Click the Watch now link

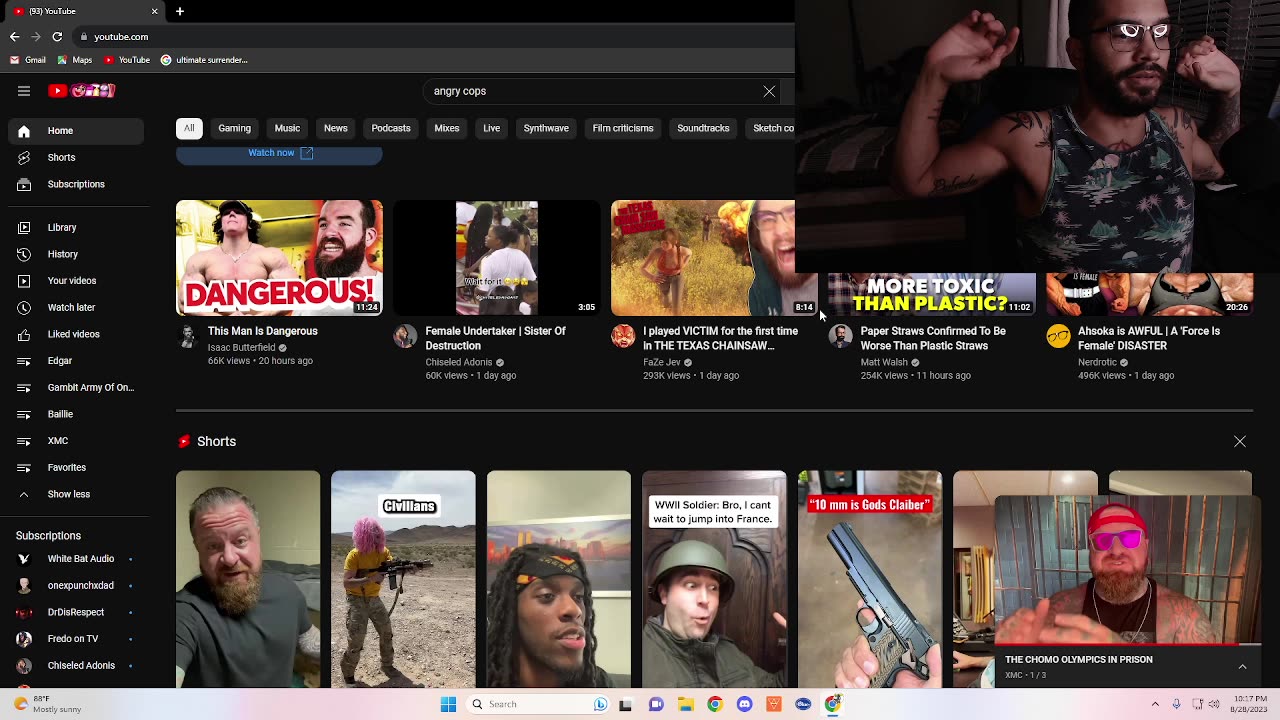[280, 153]
